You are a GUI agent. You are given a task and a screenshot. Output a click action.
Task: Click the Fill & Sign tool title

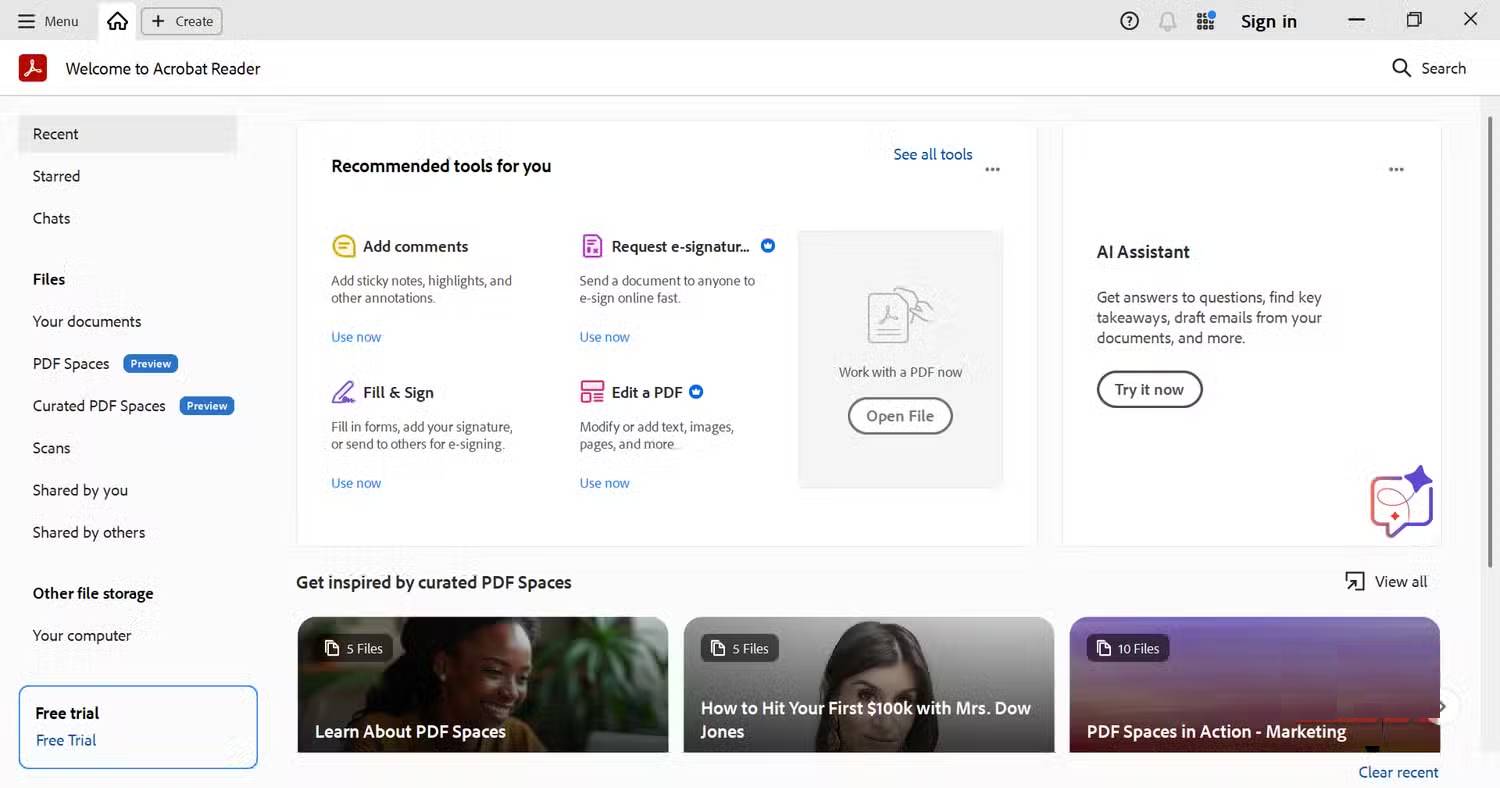[x=398, y=392]
